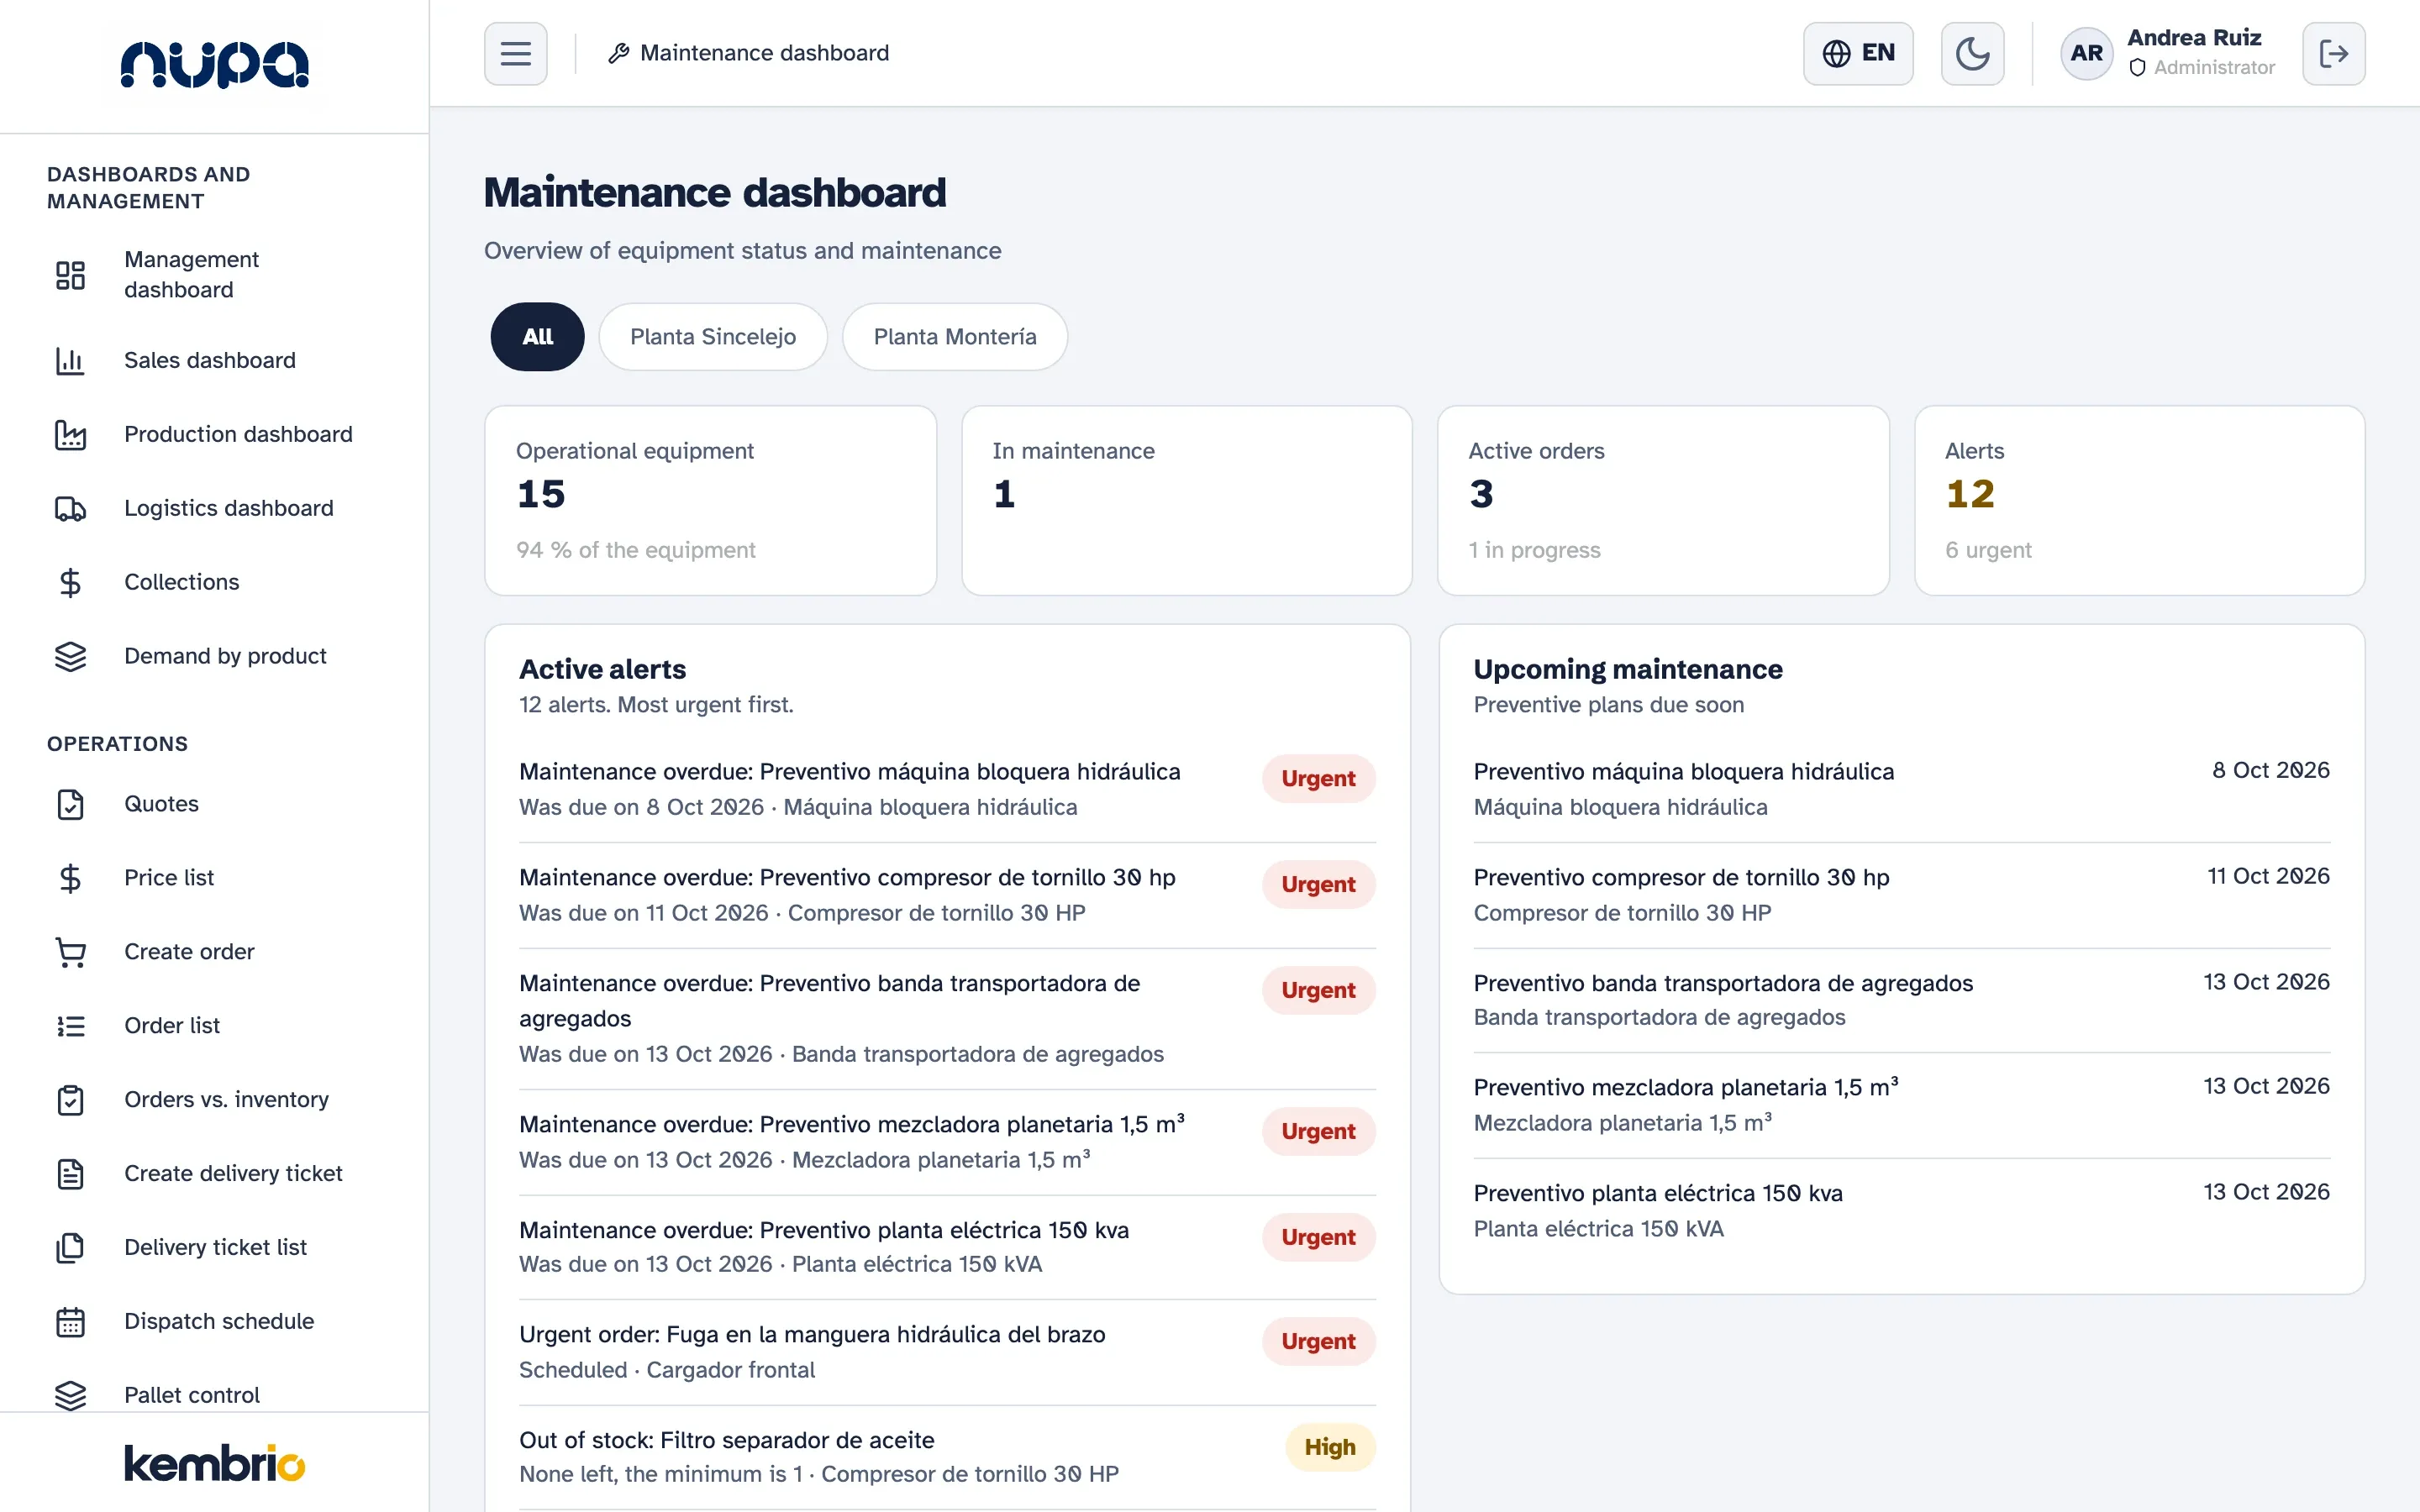Select upcoming Preventivo planta eléctrica 150 kva

coord(1901,1210)
